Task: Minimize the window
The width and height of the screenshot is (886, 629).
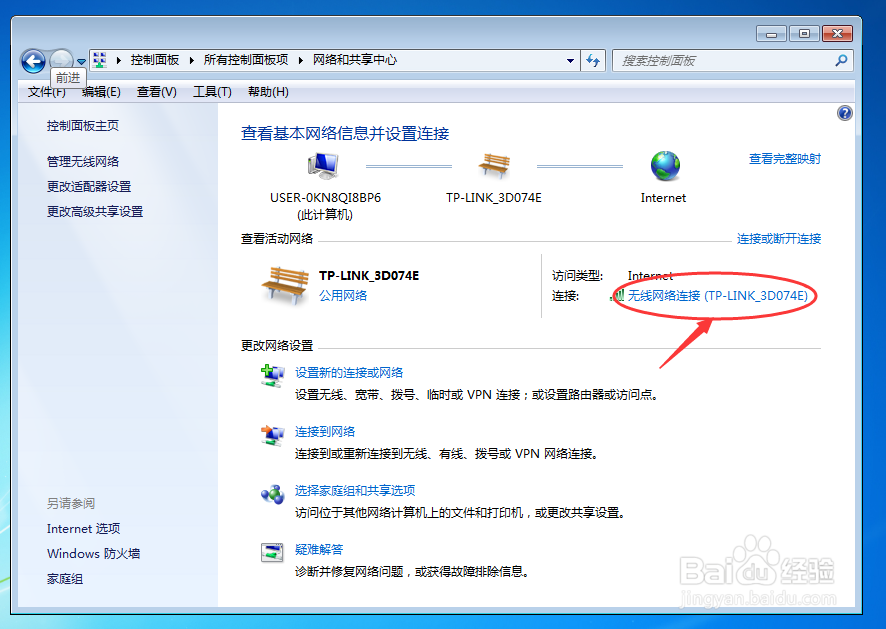Action: pos(771,34)
